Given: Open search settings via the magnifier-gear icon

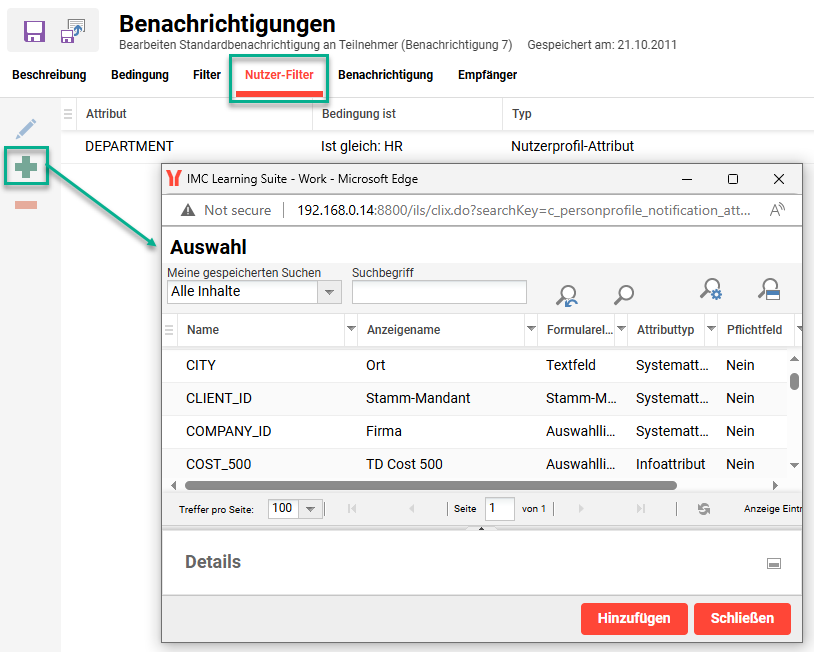Looking at the screenshot, I should 709,292.
